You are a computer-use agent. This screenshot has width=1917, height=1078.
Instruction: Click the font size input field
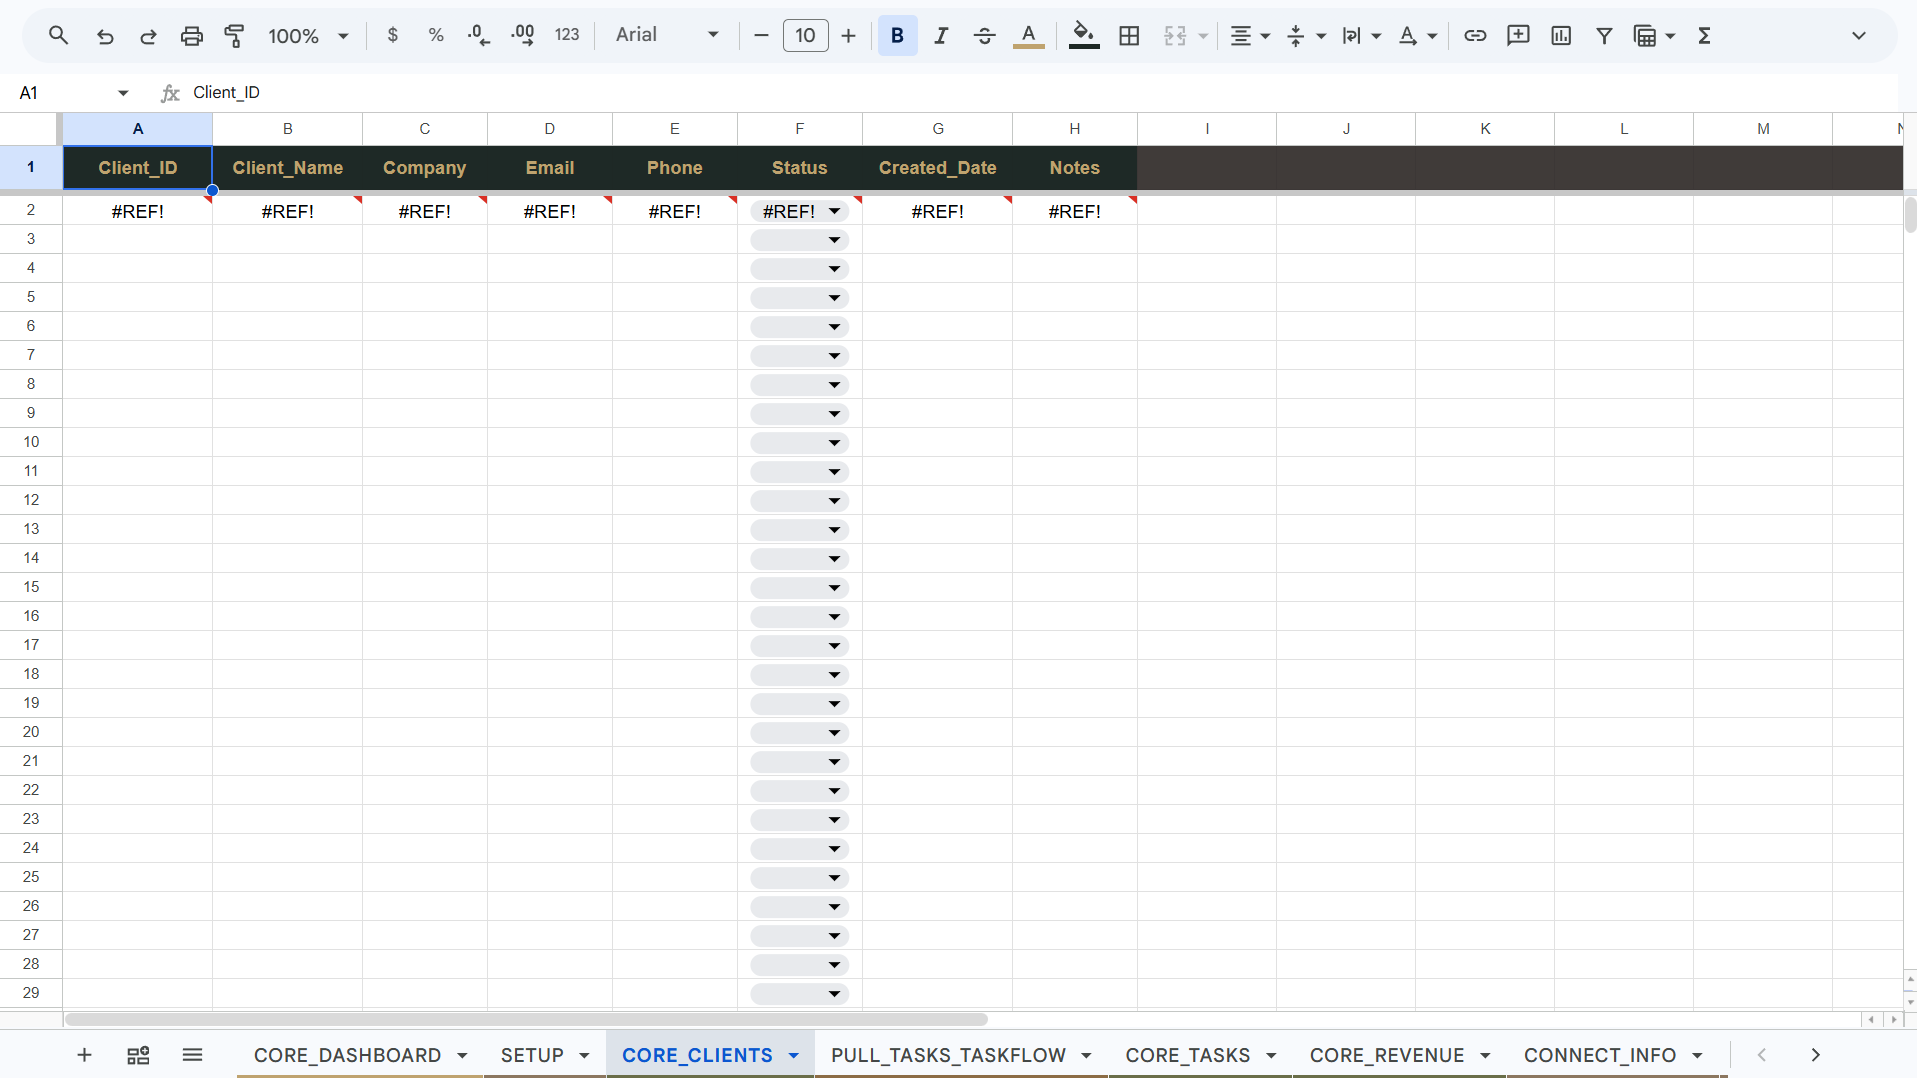pyautogui.click(x=805, y=36)
